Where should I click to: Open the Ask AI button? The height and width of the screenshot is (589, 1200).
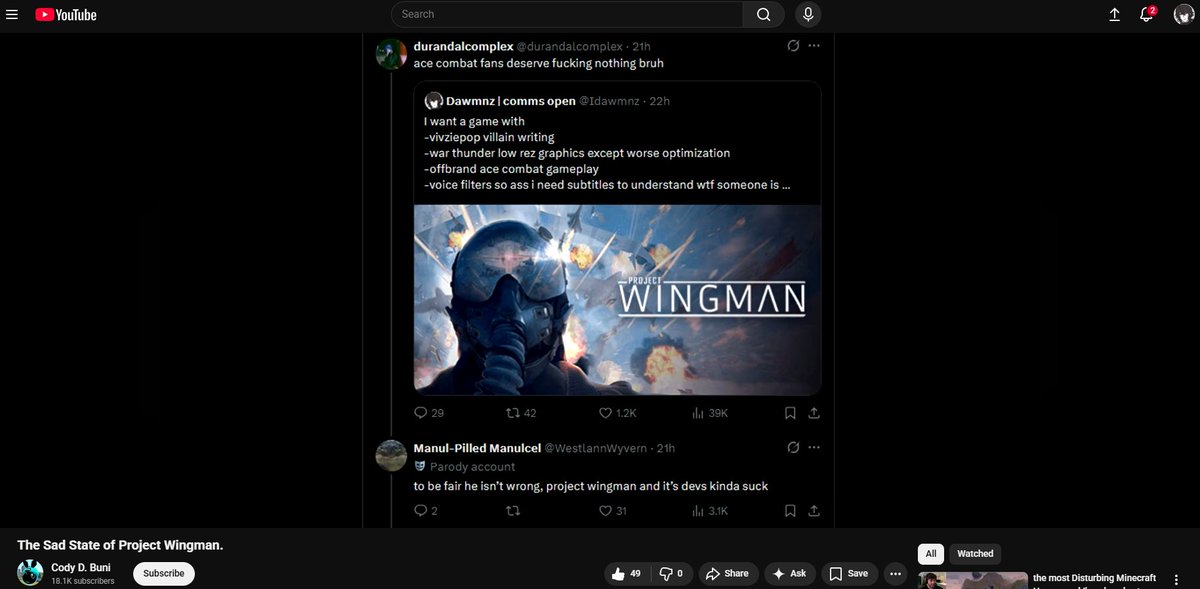[x=790, y=573]
